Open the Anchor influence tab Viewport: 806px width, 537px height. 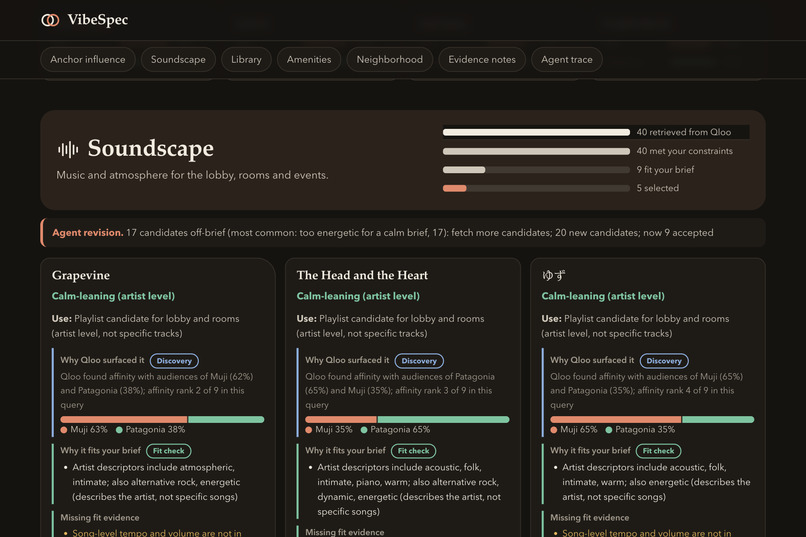[88, 60]
